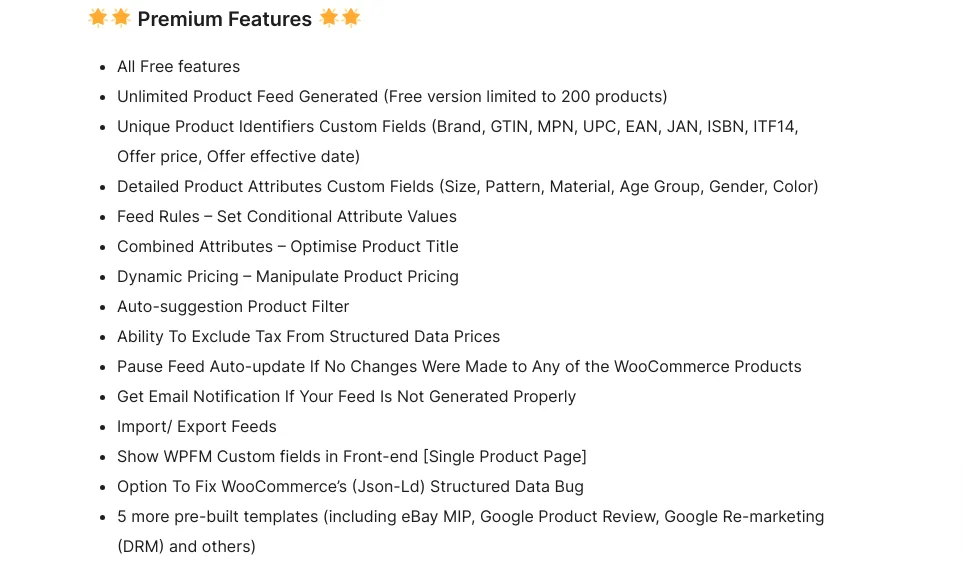Click the 'Auto-suggestion Product Filter' item
This screenshot has width=963, height=580.
coord(233,307)
